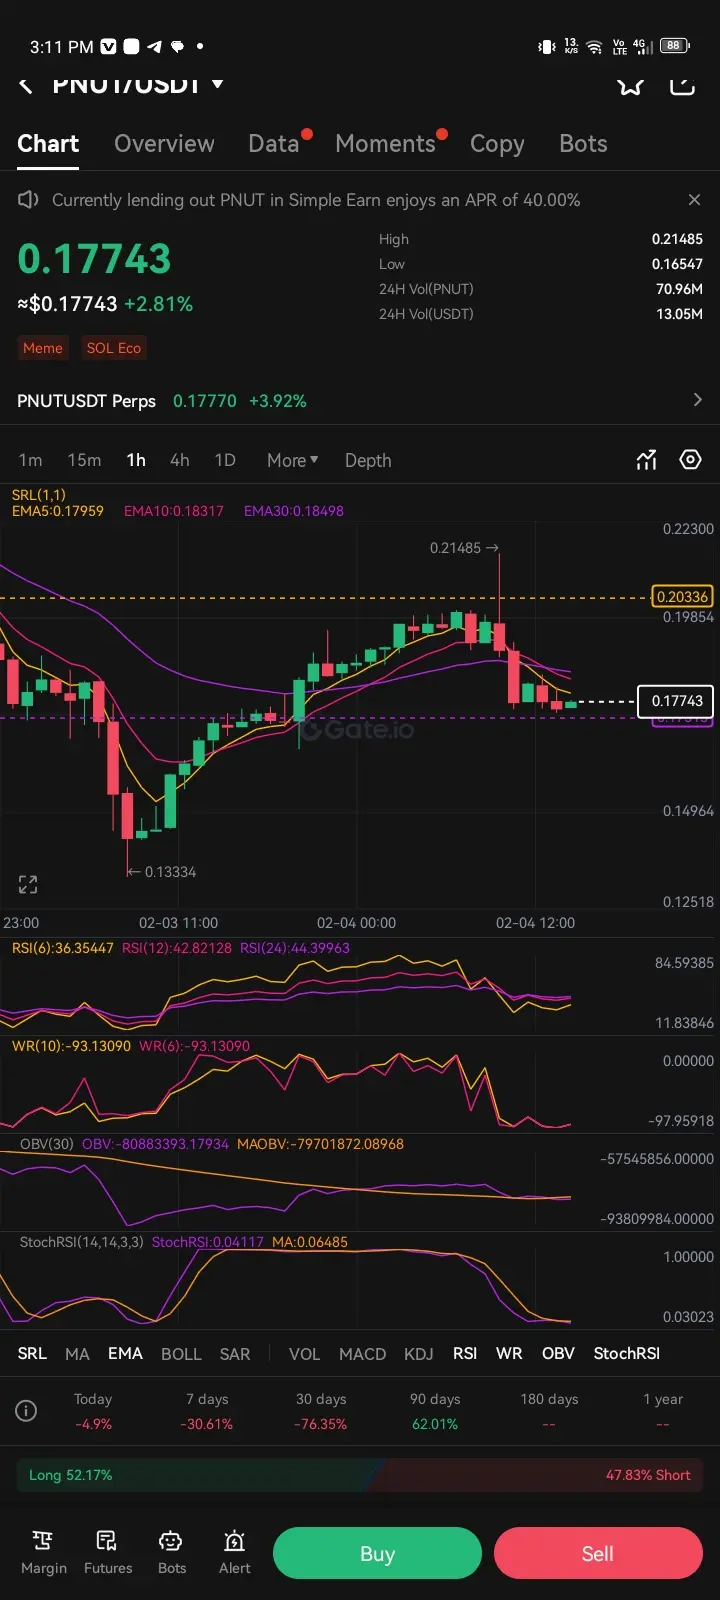720x1600 pixels.
Task: Toggle the BOLL indicator
Action: (x=181, y=1353)
